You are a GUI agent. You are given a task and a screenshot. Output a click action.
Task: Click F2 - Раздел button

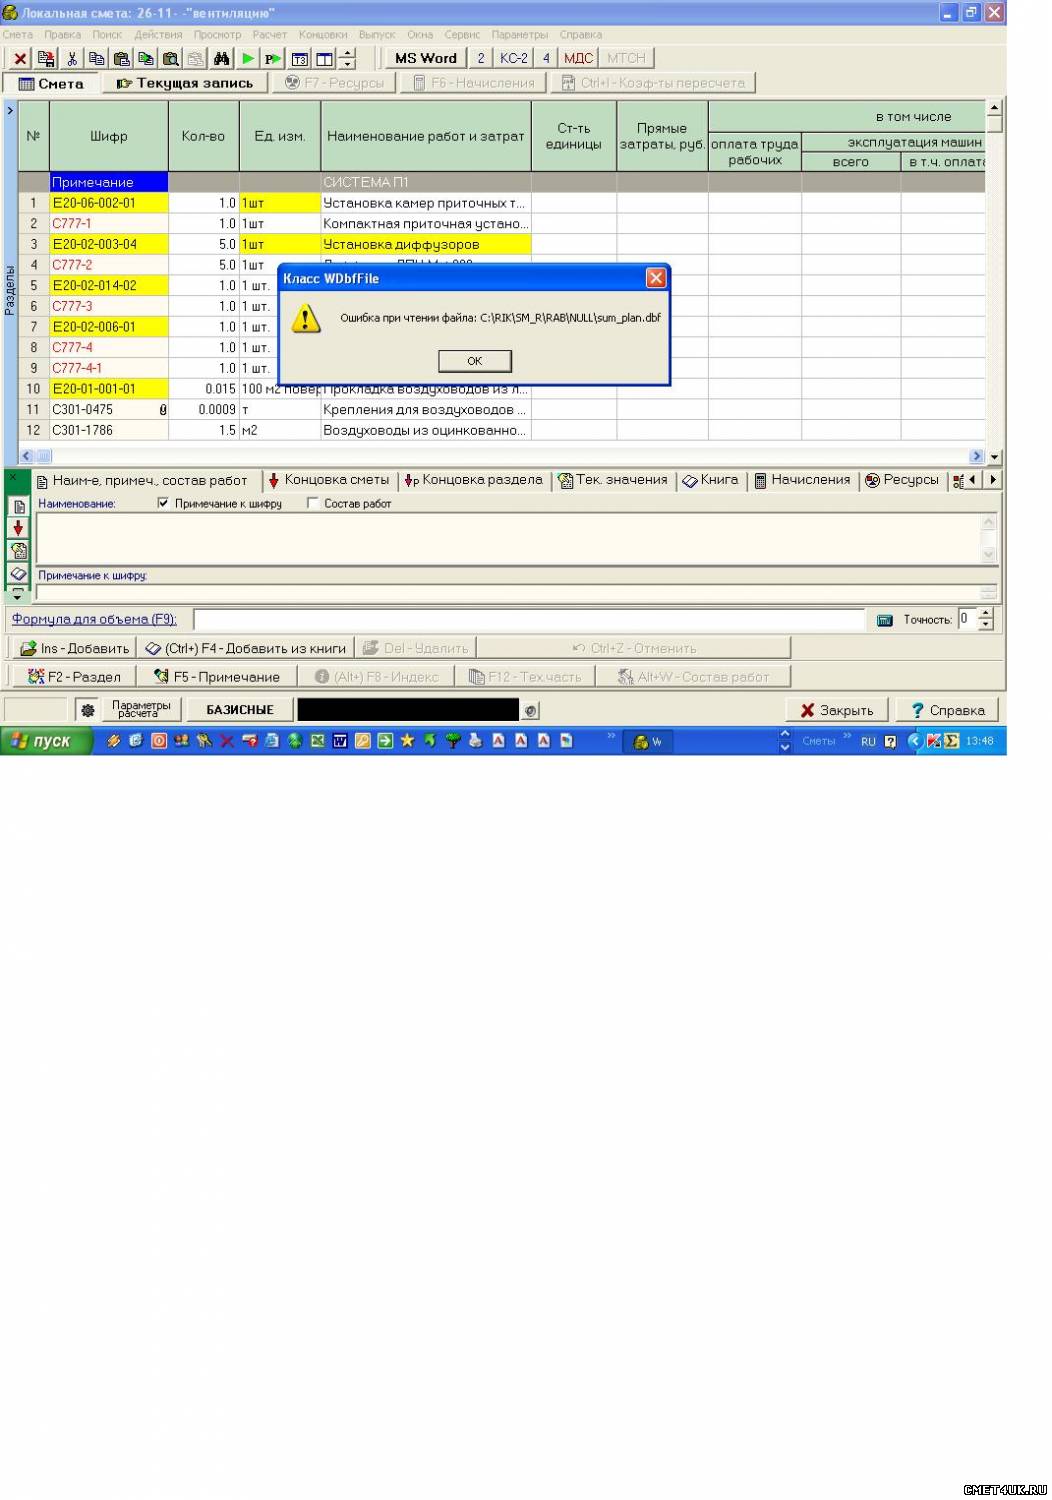pos(73,676)
